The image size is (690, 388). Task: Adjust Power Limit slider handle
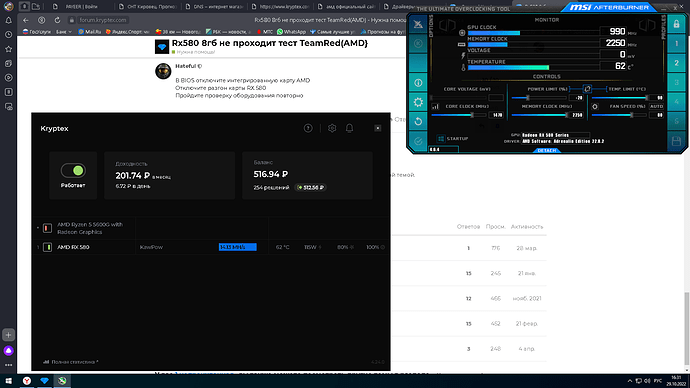coord(528,98)
